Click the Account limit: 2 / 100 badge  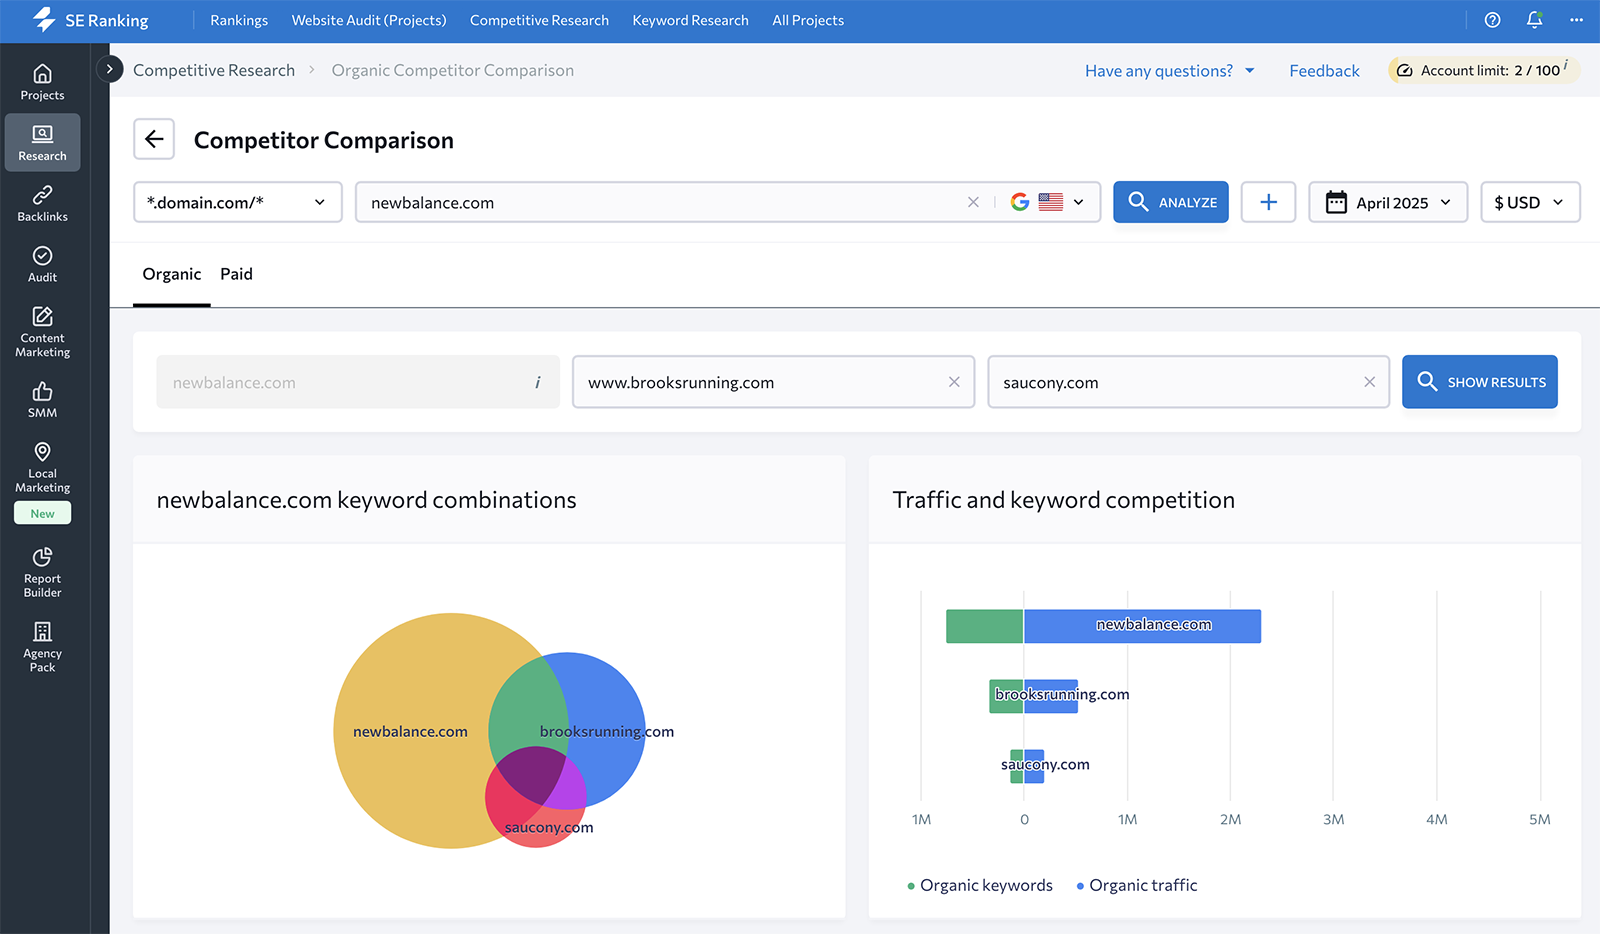(x=1484, y=70)
